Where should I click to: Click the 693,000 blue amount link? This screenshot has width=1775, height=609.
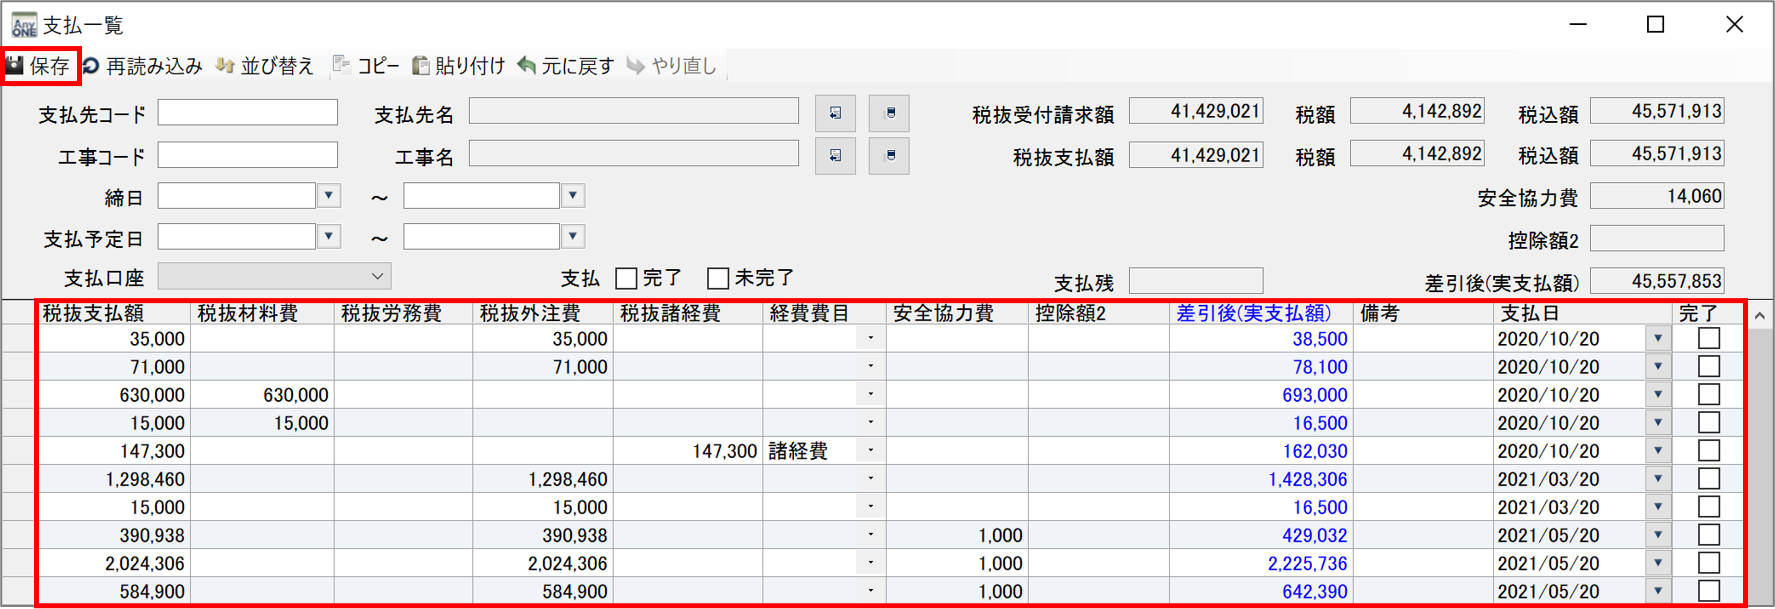pos(1314,396)
